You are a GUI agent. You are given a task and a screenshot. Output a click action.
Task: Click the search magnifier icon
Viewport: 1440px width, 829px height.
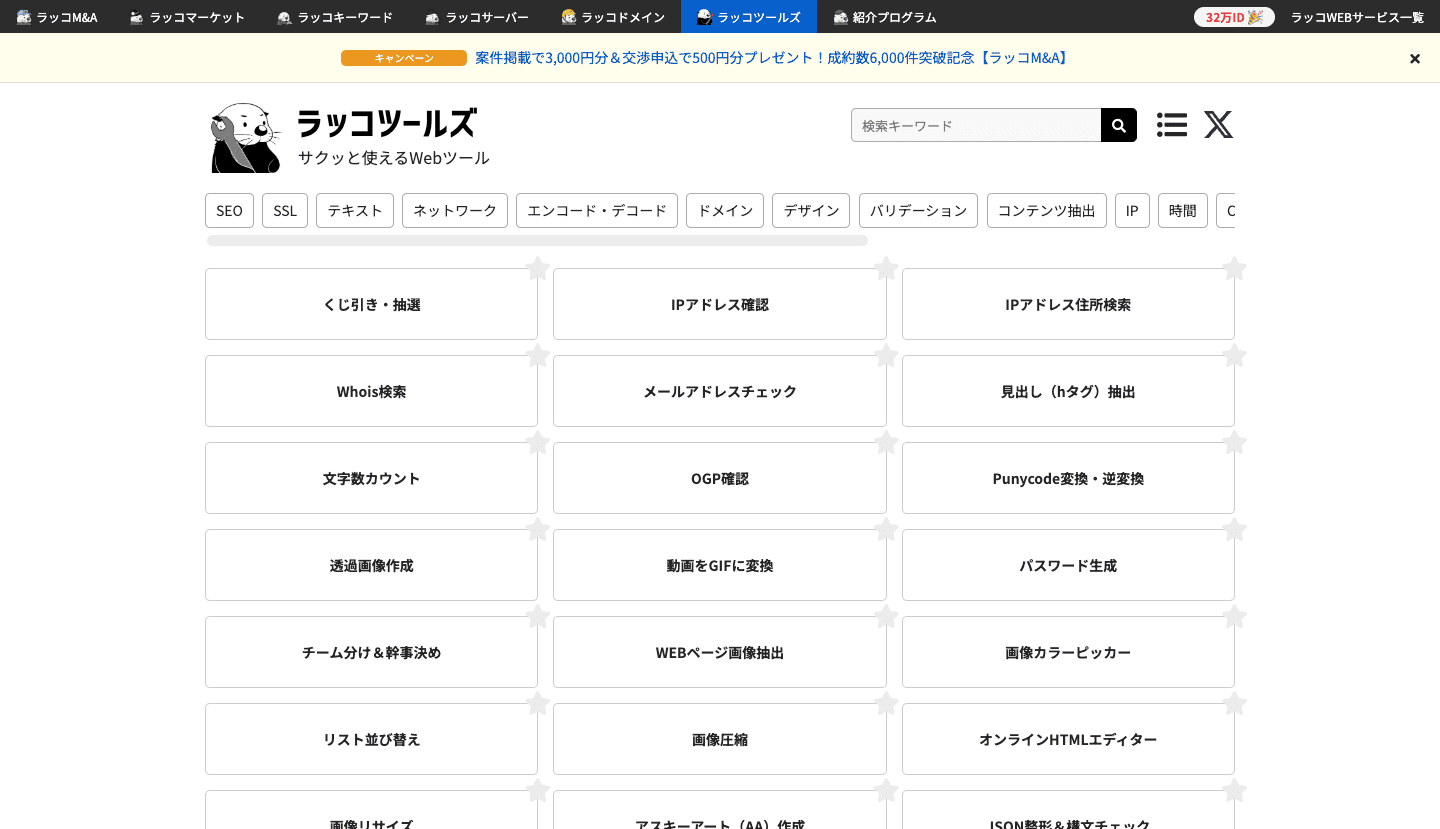coord(1118,125)
